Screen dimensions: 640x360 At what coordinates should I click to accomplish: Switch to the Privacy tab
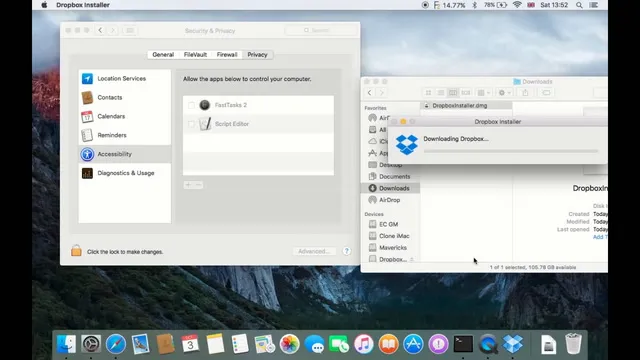pos(257,55)
